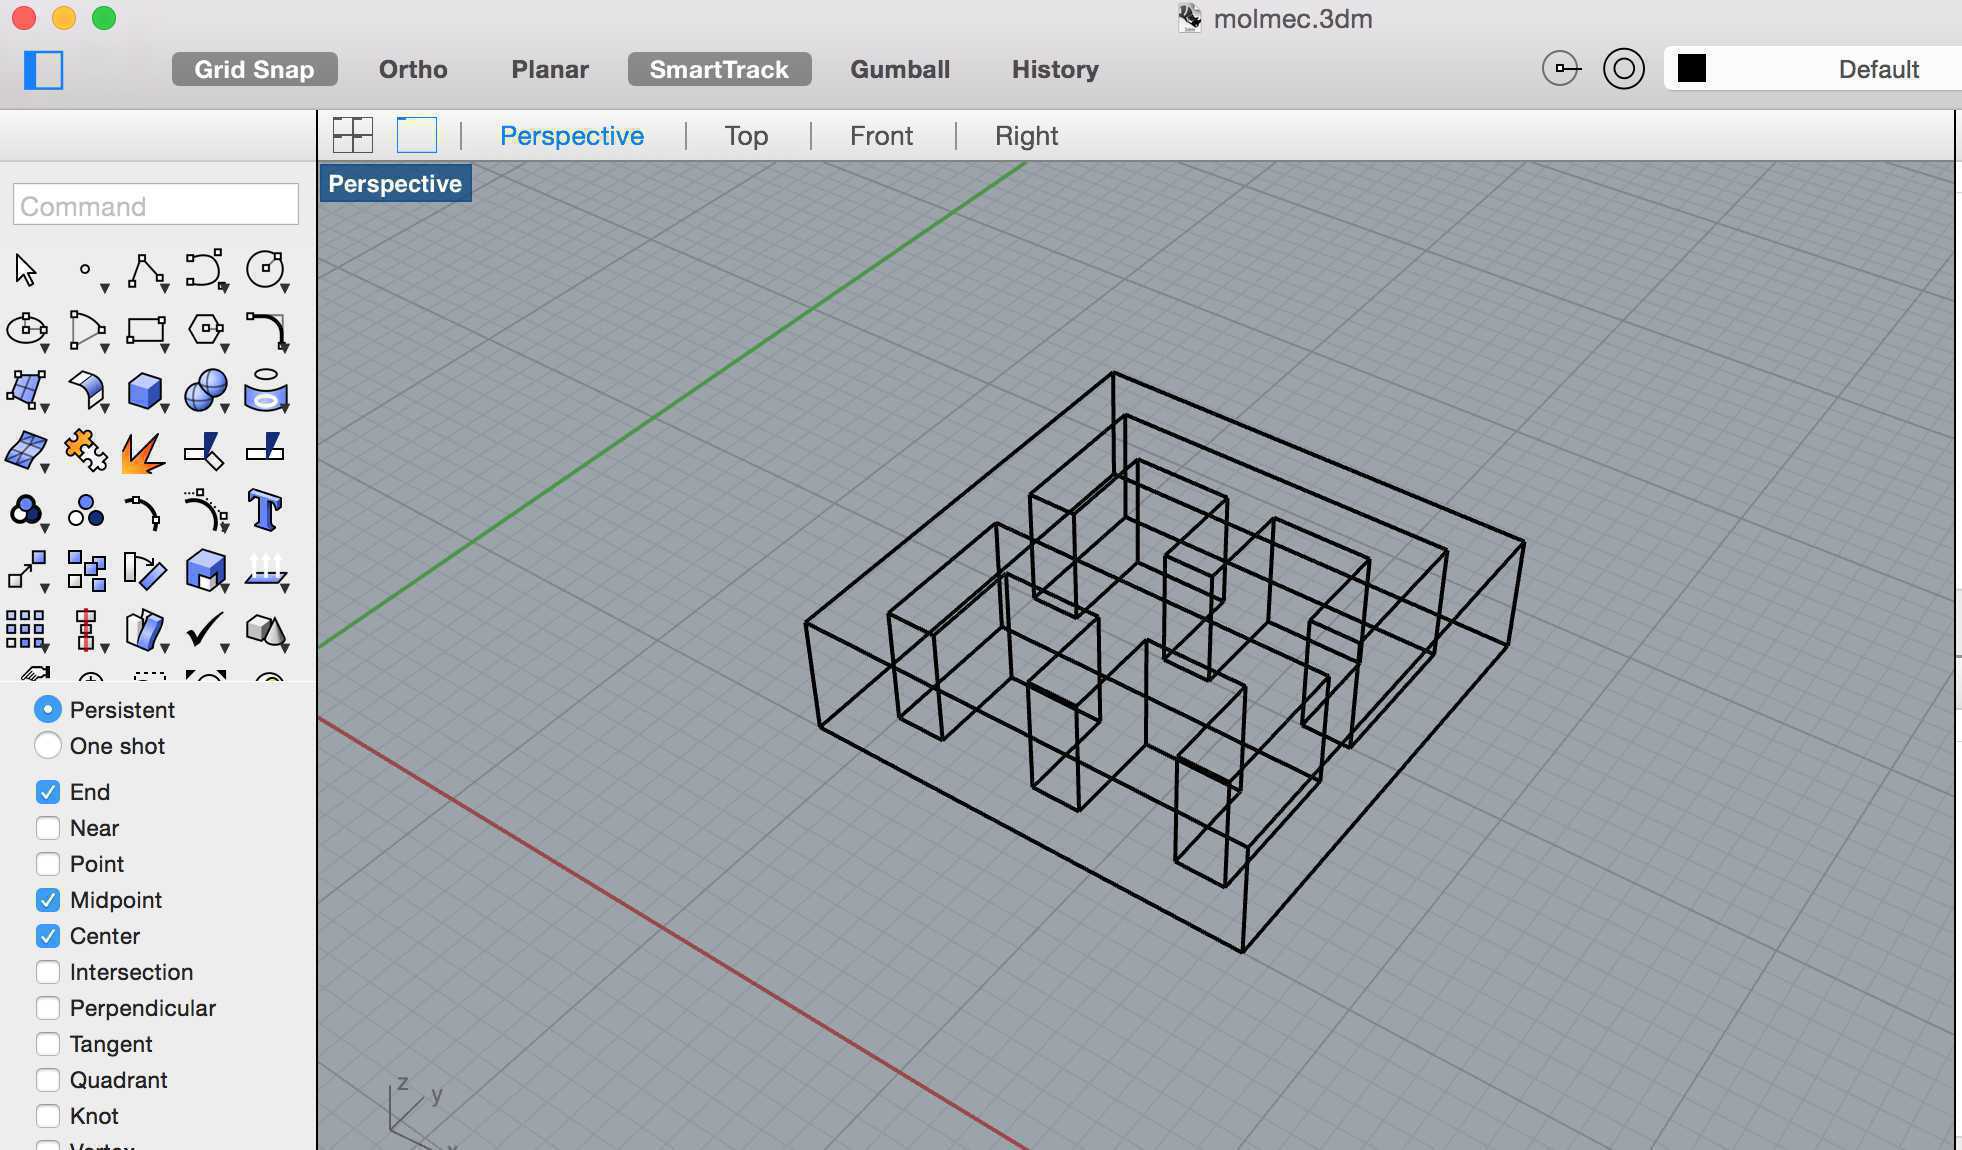
Task: Toggle the left sidebar panel icon
Action: pos(43,70)
